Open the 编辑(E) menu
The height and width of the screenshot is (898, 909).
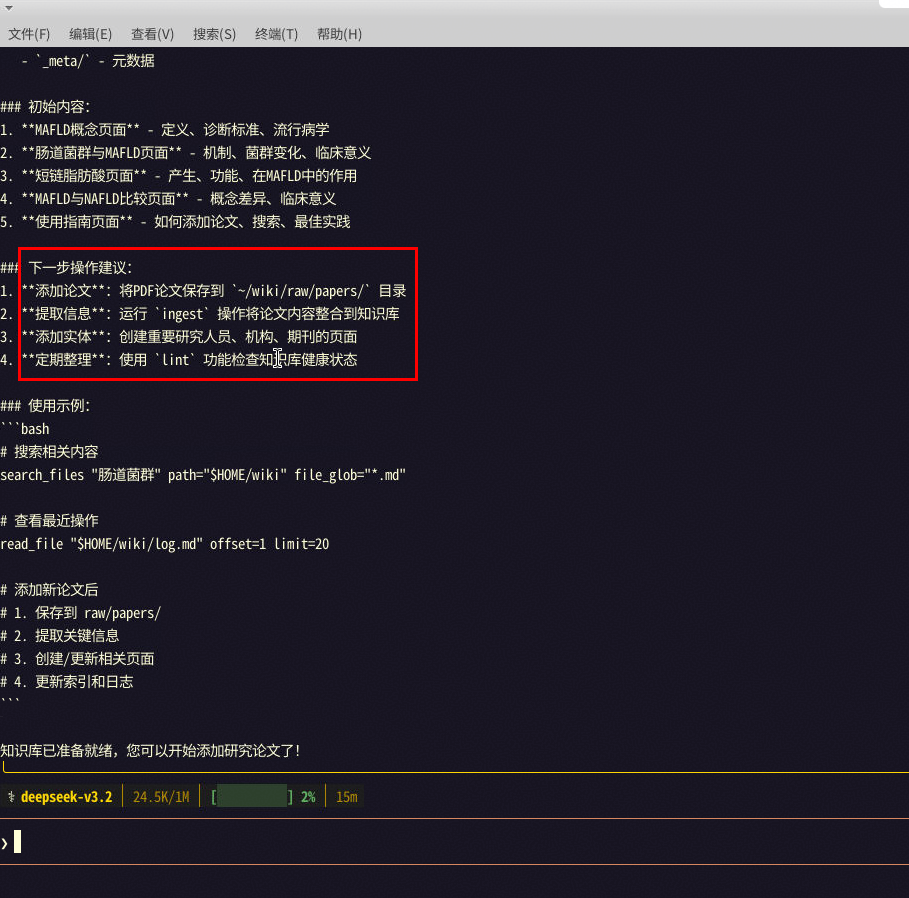tap(90, 34)
